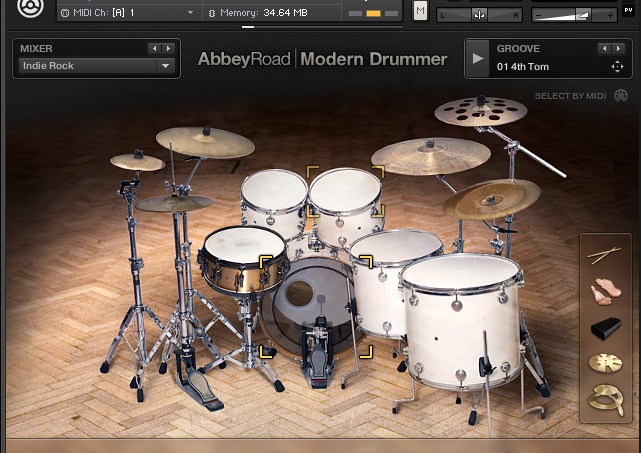Image resolution: width=641 pixels, height=453 pixels.
Task: Choose the jingle stick percussion icon
Action: click(605, 363)
